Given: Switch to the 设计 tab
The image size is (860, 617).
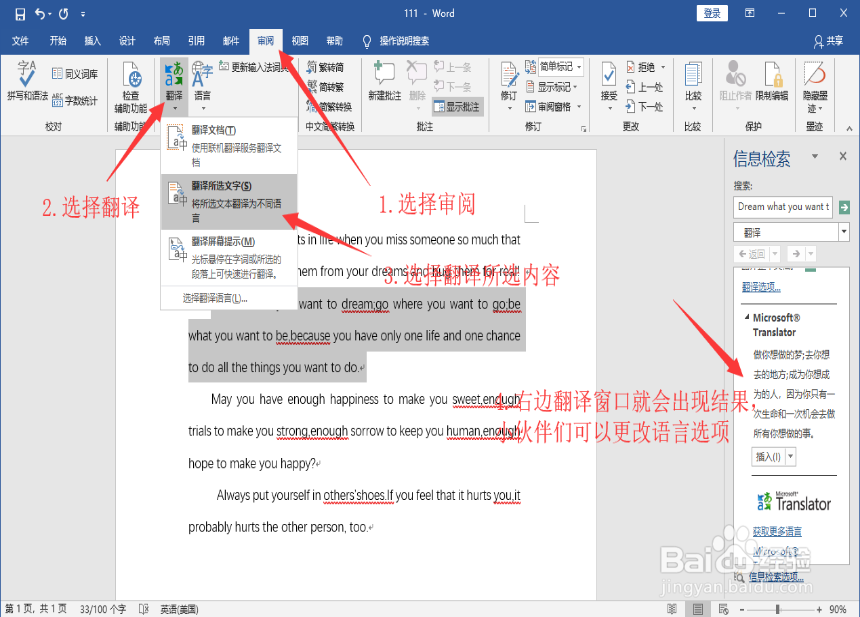Looking at the screenshot, I should (127, 41).
